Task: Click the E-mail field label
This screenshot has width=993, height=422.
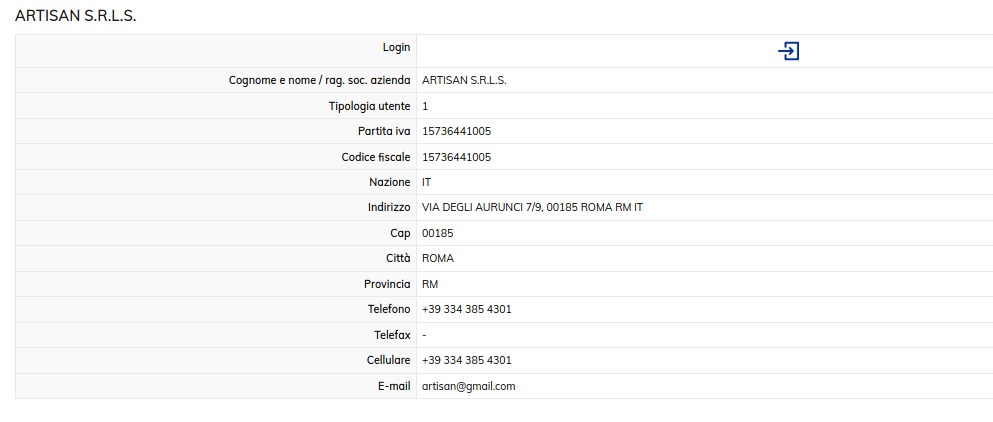Action: pos(392,386)
